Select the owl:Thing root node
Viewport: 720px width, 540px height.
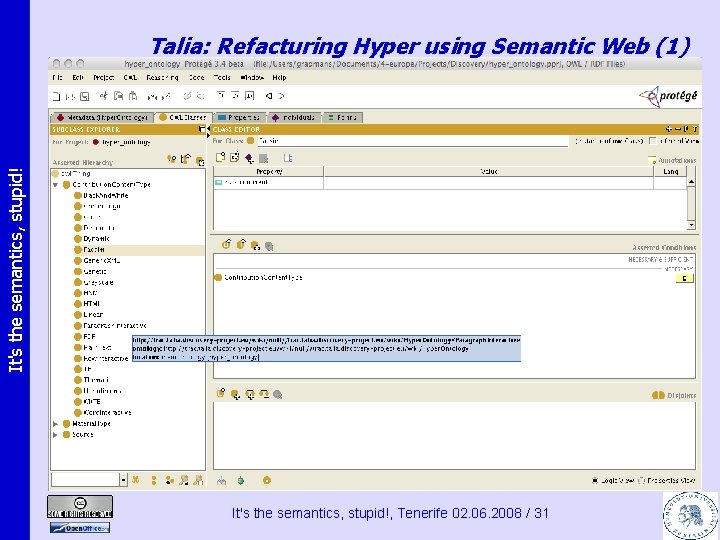71,174
